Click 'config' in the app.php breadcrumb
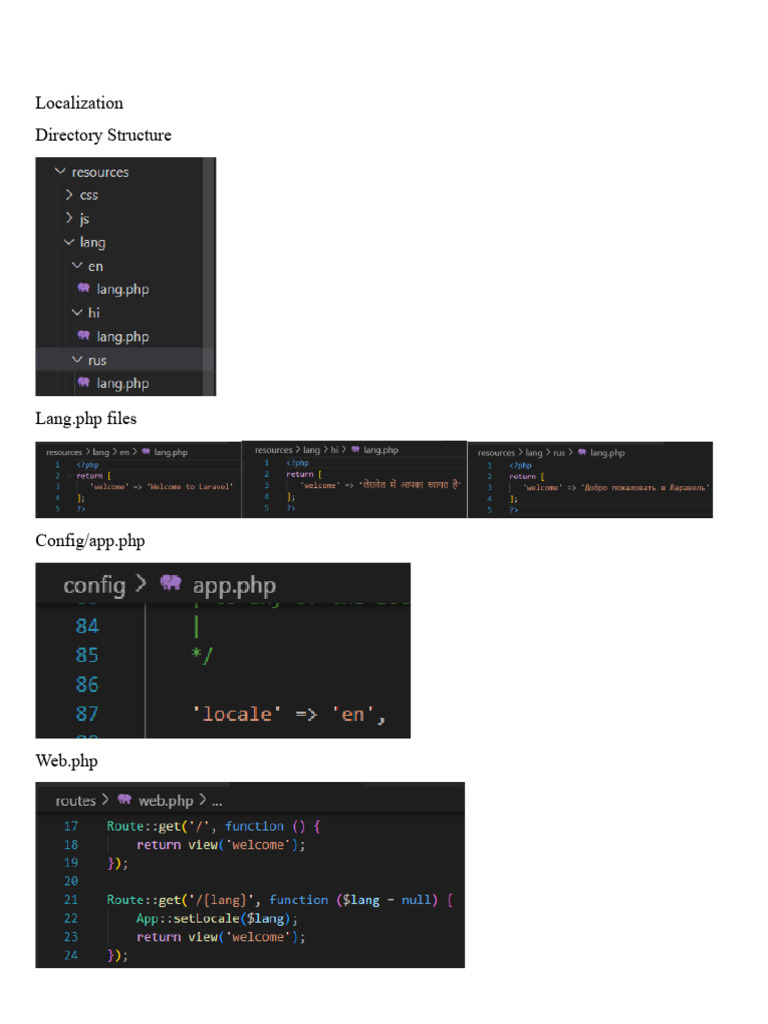 [x=94, y=585]
